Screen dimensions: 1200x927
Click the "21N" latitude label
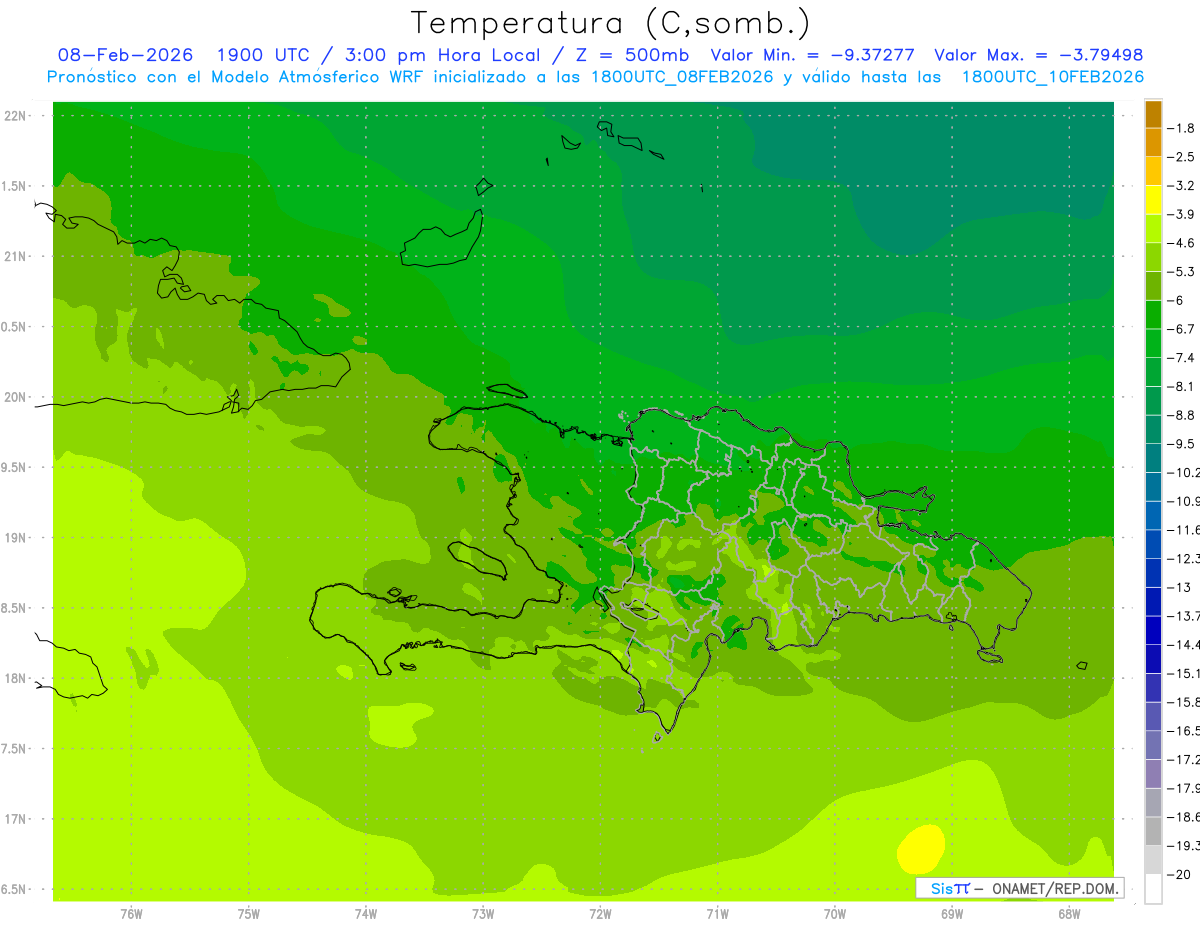[17, 256]
